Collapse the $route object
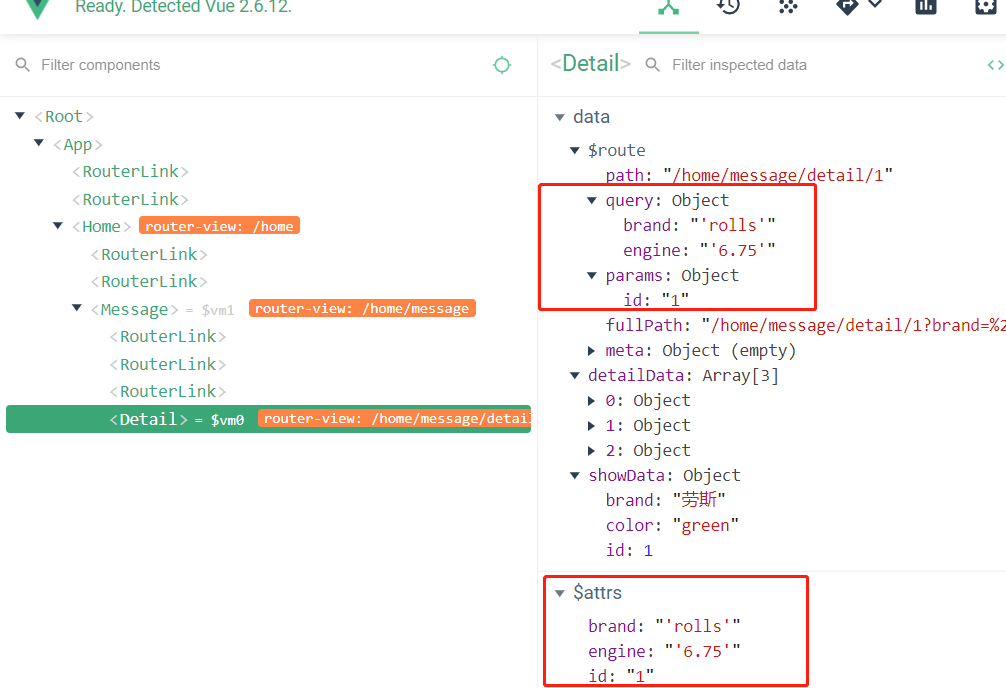Viewport: 1006px width, 688px height. pos(575,150)
